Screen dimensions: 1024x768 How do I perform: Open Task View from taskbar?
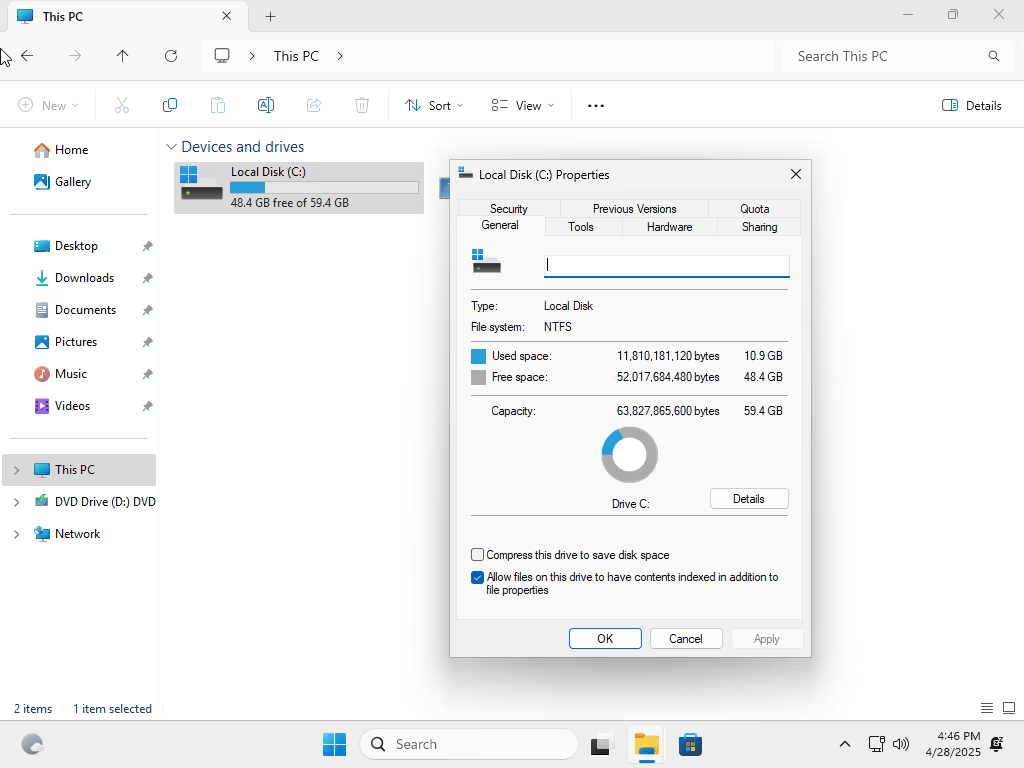pyautogui.click(x=601, y=744)
